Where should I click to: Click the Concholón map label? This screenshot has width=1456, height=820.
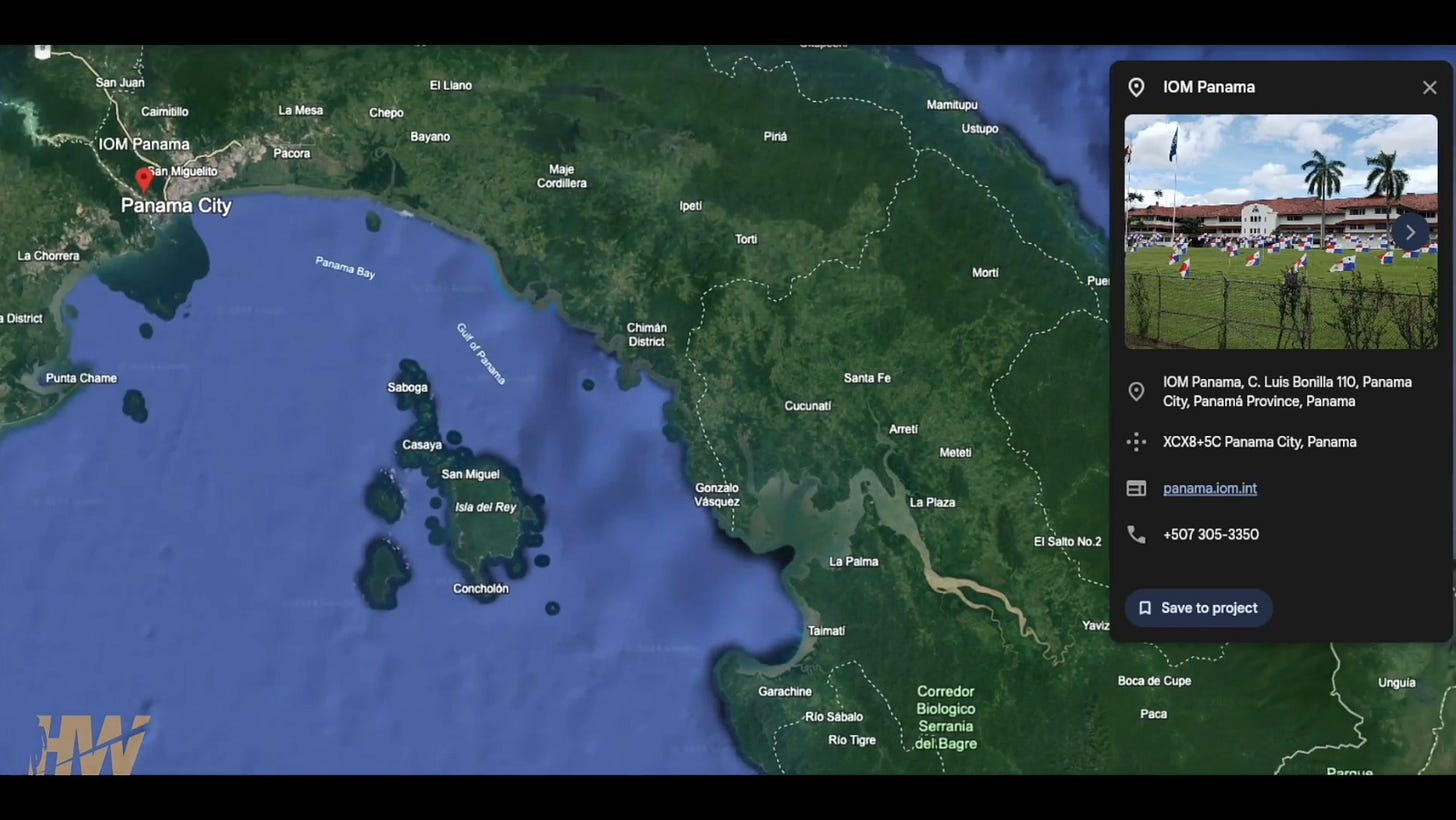481,588
